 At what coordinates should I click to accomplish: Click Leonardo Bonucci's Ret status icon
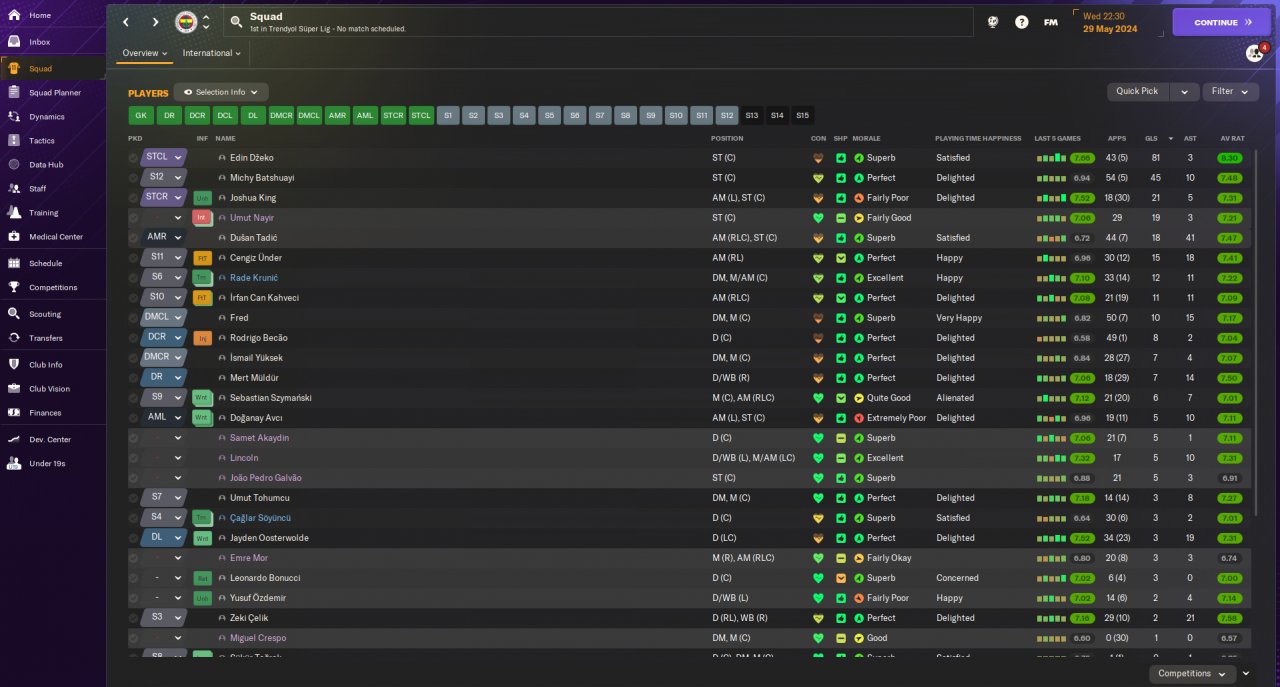(x=202, y=578)
